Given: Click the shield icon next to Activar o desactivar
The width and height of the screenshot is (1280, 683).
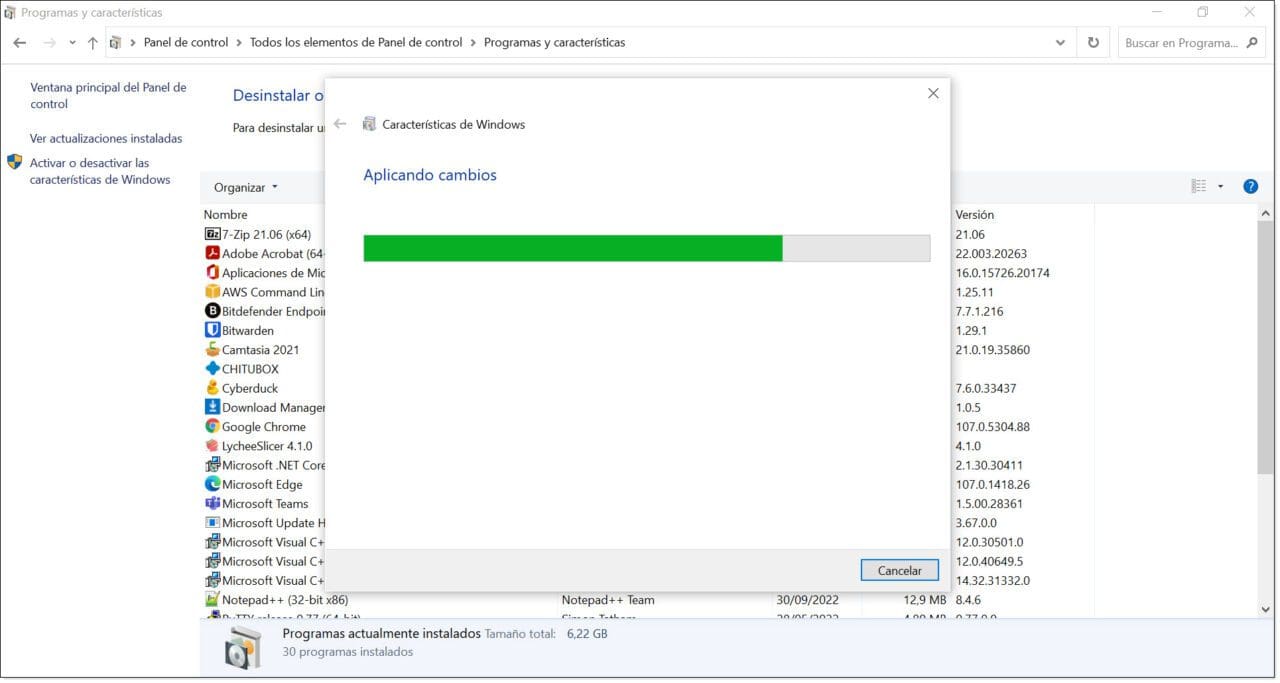Looking at the screenshot, I should 14,162.
